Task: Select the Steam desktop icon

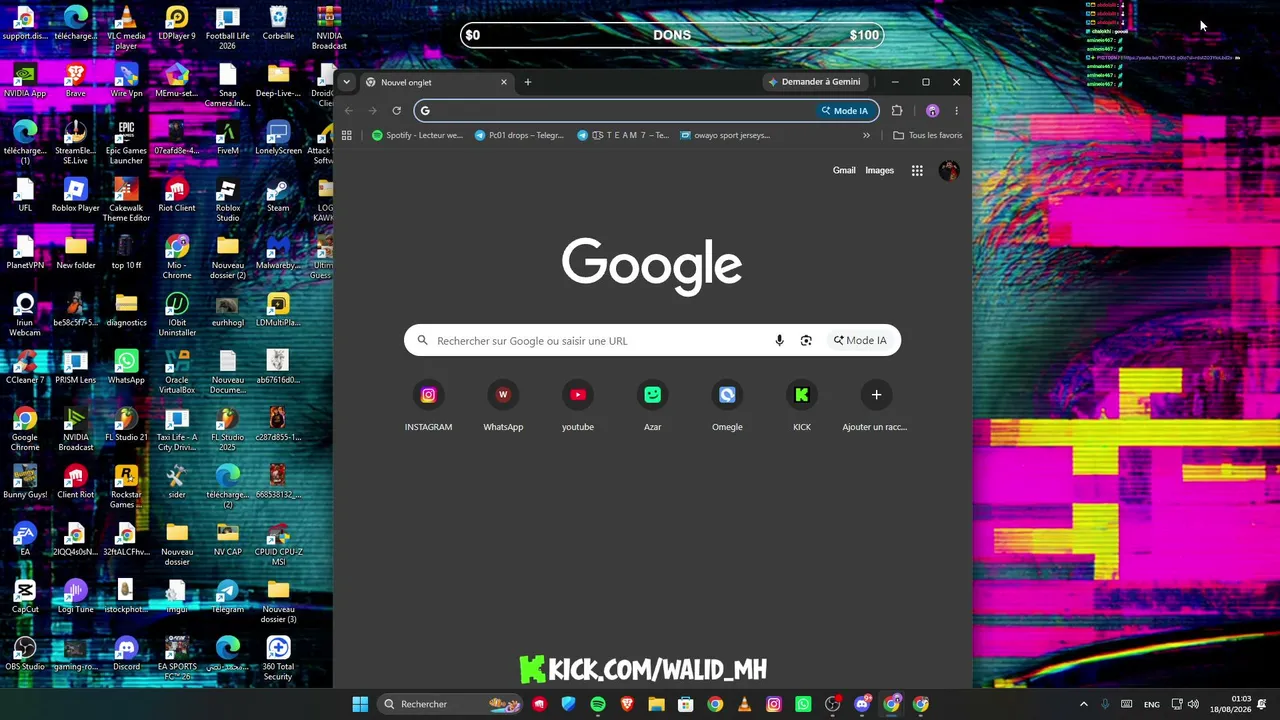Action: [278, 195]
